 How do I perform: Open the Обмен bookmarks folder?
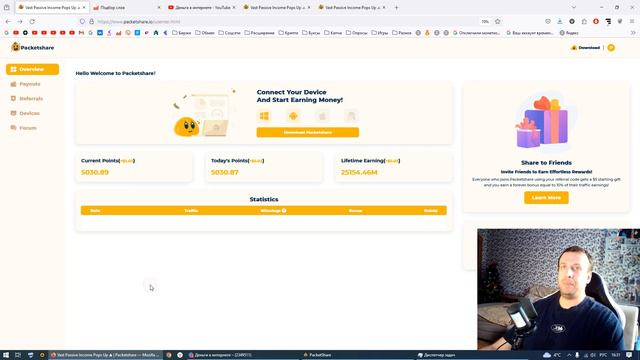(x=205, y=33)
